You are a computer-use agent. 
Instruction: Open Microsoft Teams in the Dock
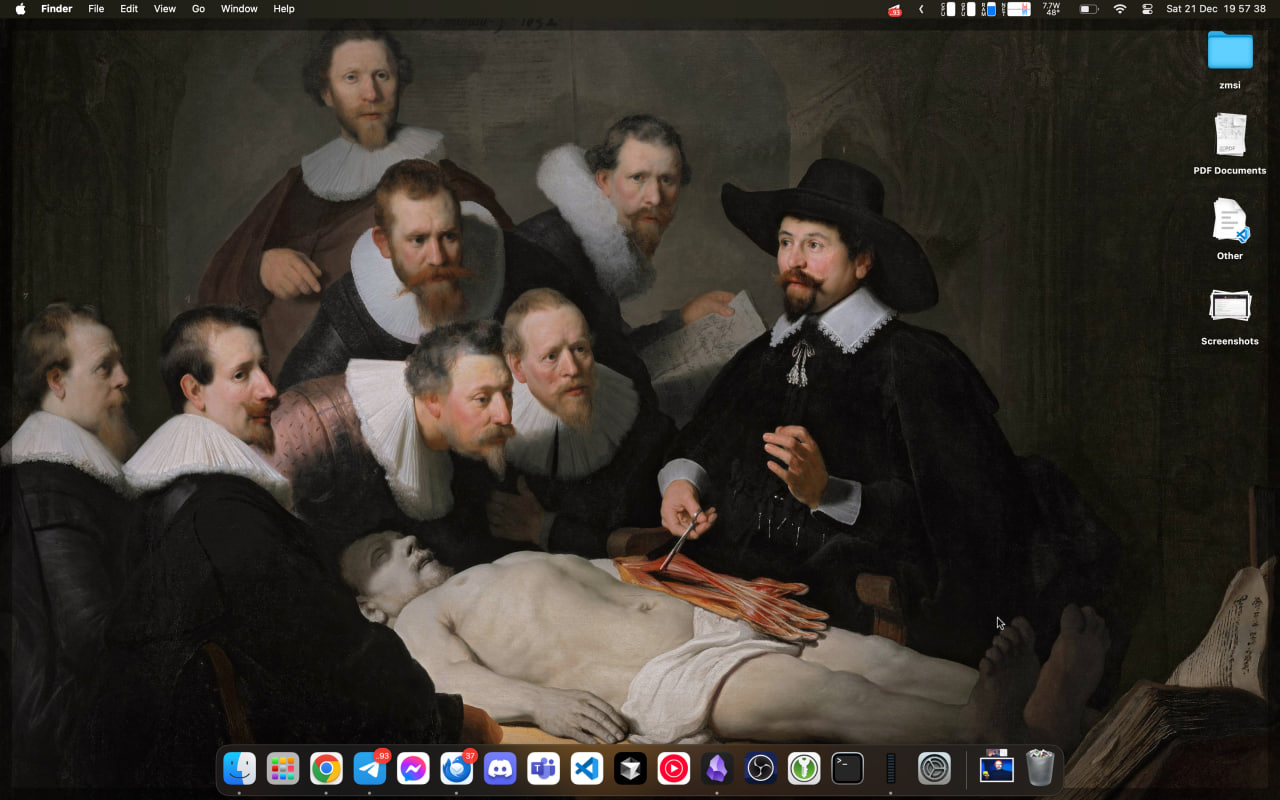(544, 769)
